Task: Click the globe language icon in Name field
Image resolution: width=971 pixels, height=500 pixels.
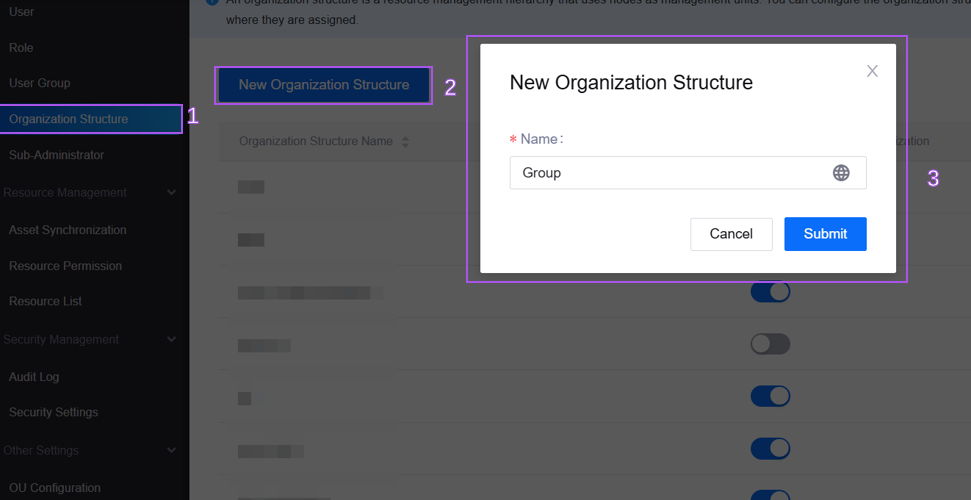Action: pos(841,173)
